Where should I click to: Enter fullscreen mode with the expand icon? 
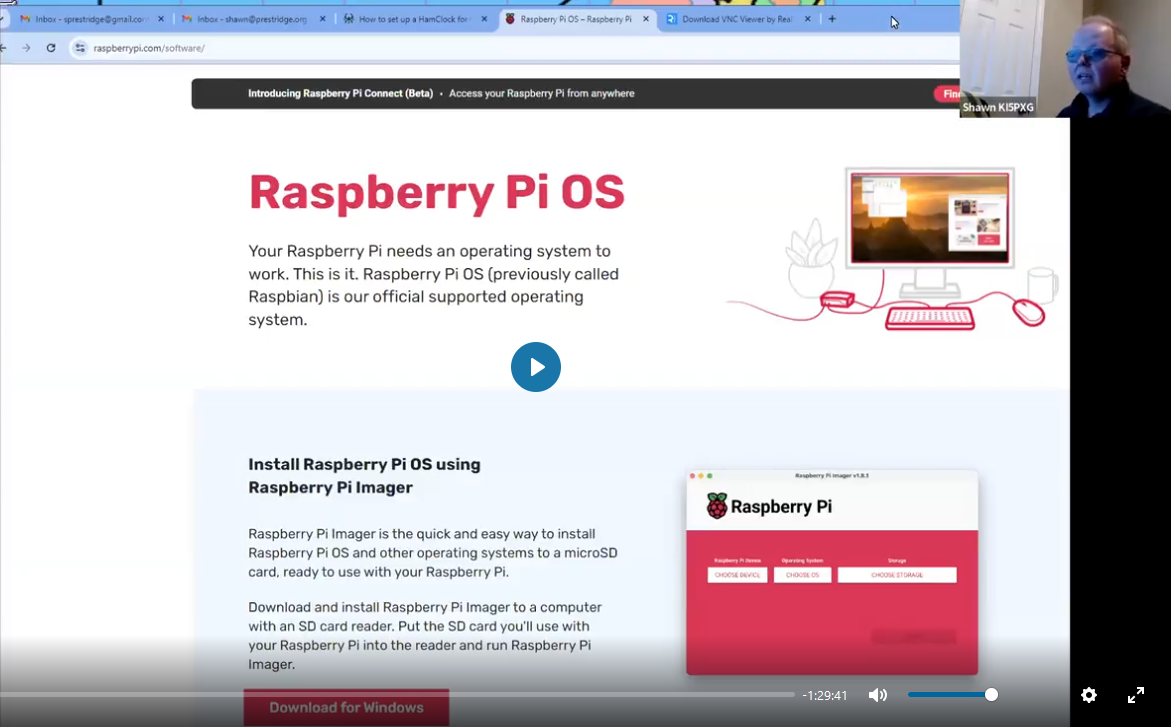pyautogui.click(x=1136, y=695)
